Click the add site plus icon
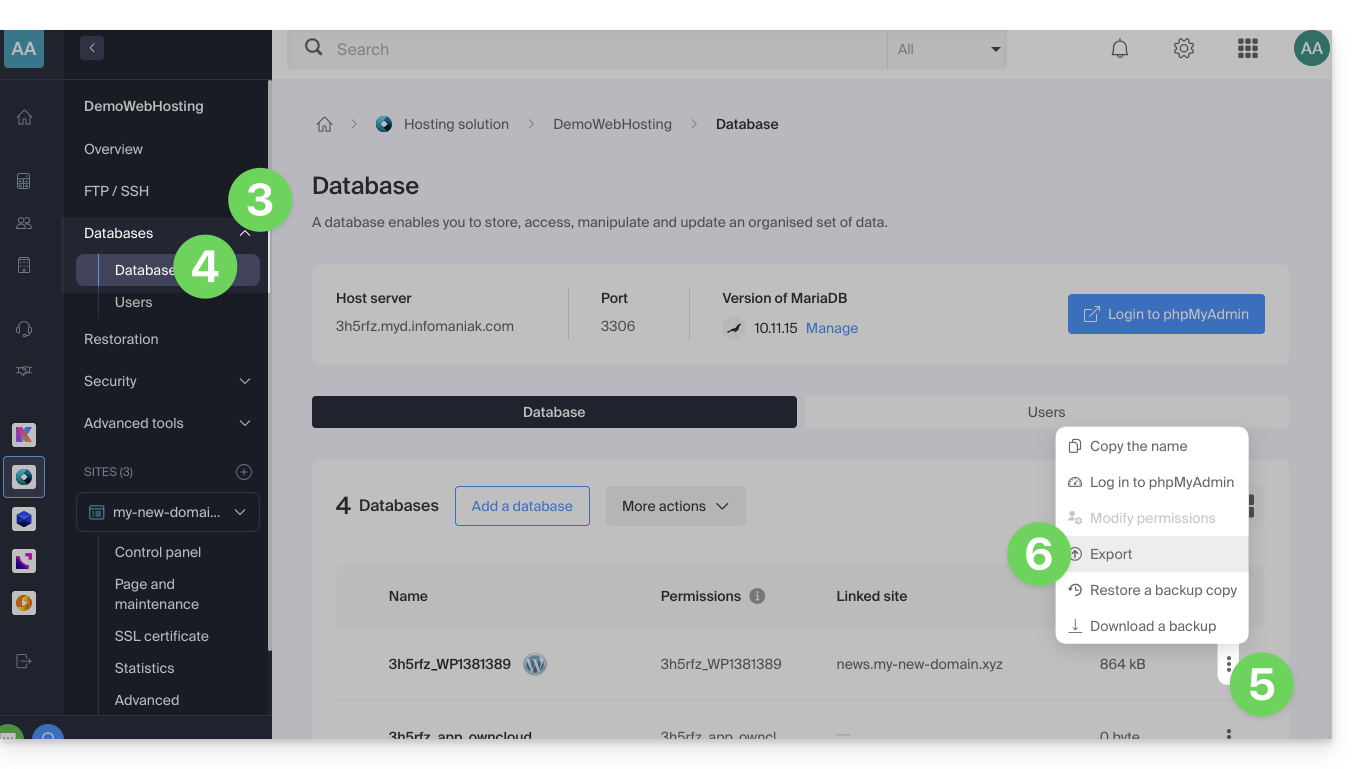Viewport: 1362px width, 769px height. point(244,472)
